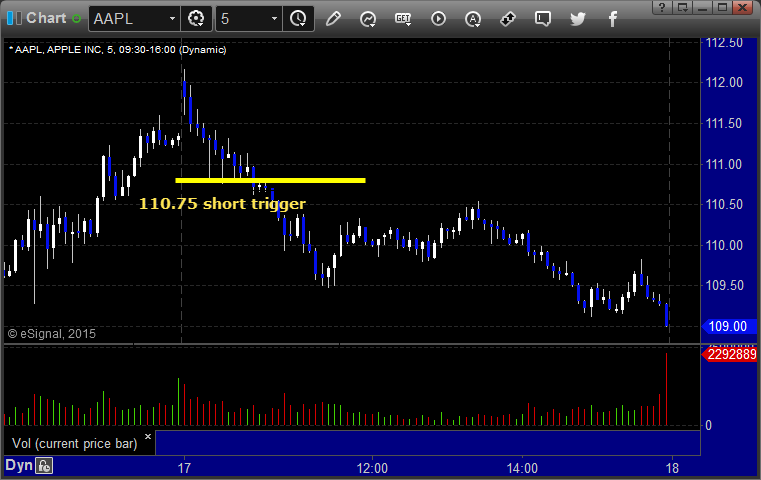Viewport: 761px width, 480px height.
Task: Share chart via Twitter icon
Action: point(578,19)
